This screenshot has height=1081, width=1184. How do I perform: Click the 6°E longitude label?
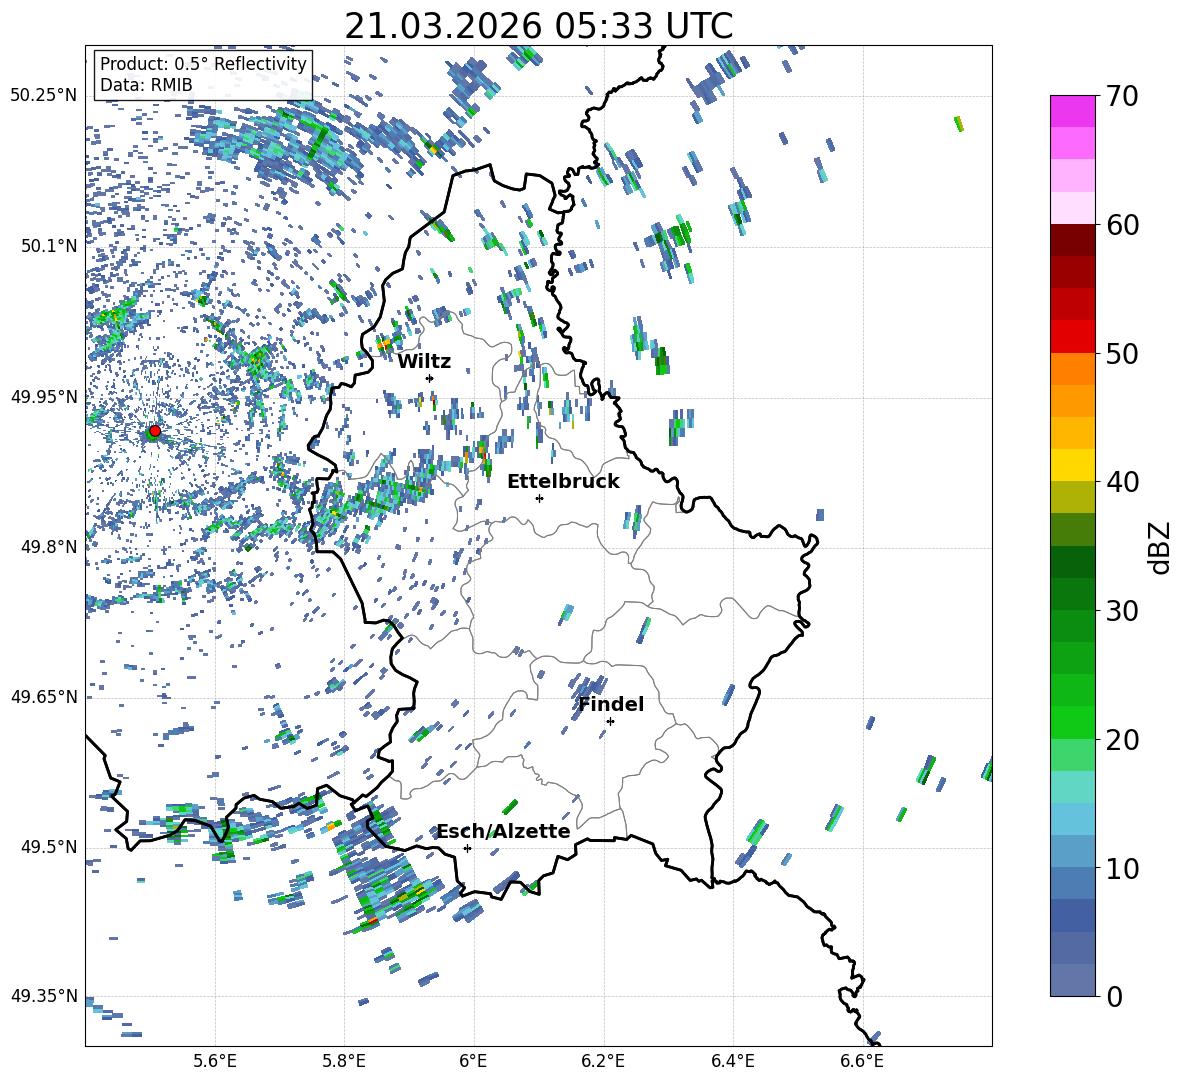click(473, 1062)
